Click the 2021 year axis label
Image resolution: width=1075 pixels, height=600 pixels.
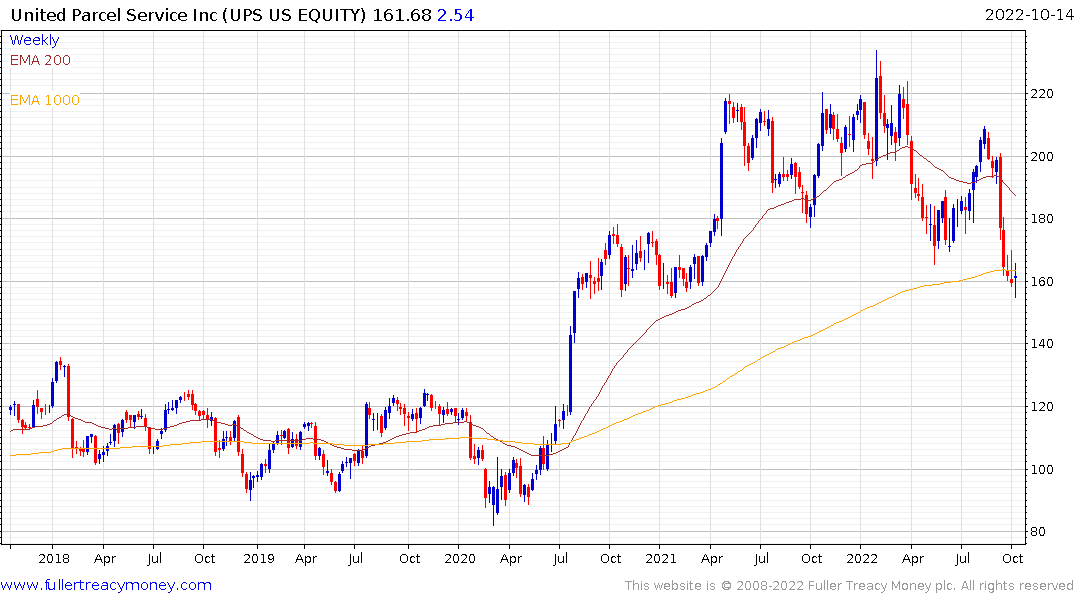(x=661, y=559)
